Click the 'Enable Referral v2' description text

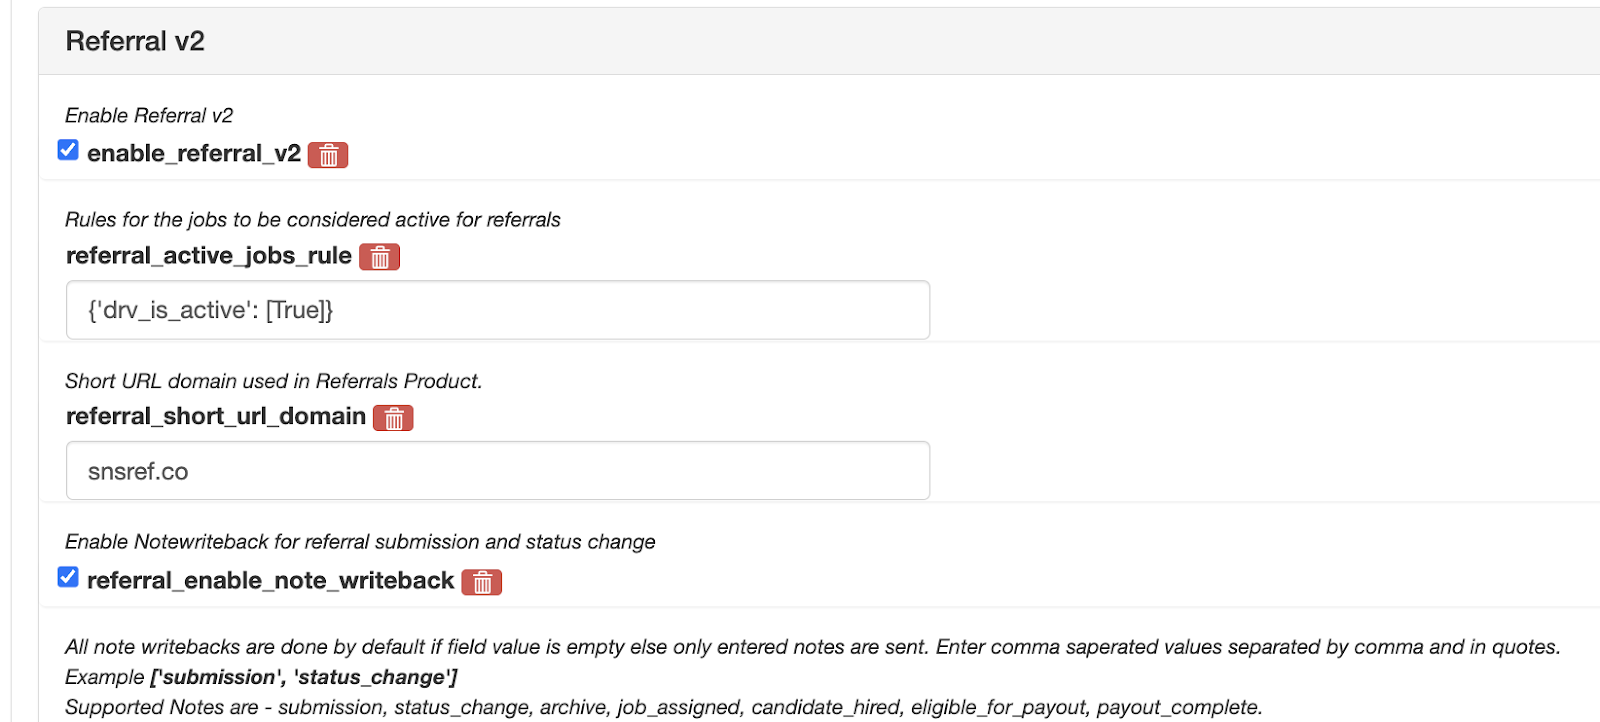point(149,115)
